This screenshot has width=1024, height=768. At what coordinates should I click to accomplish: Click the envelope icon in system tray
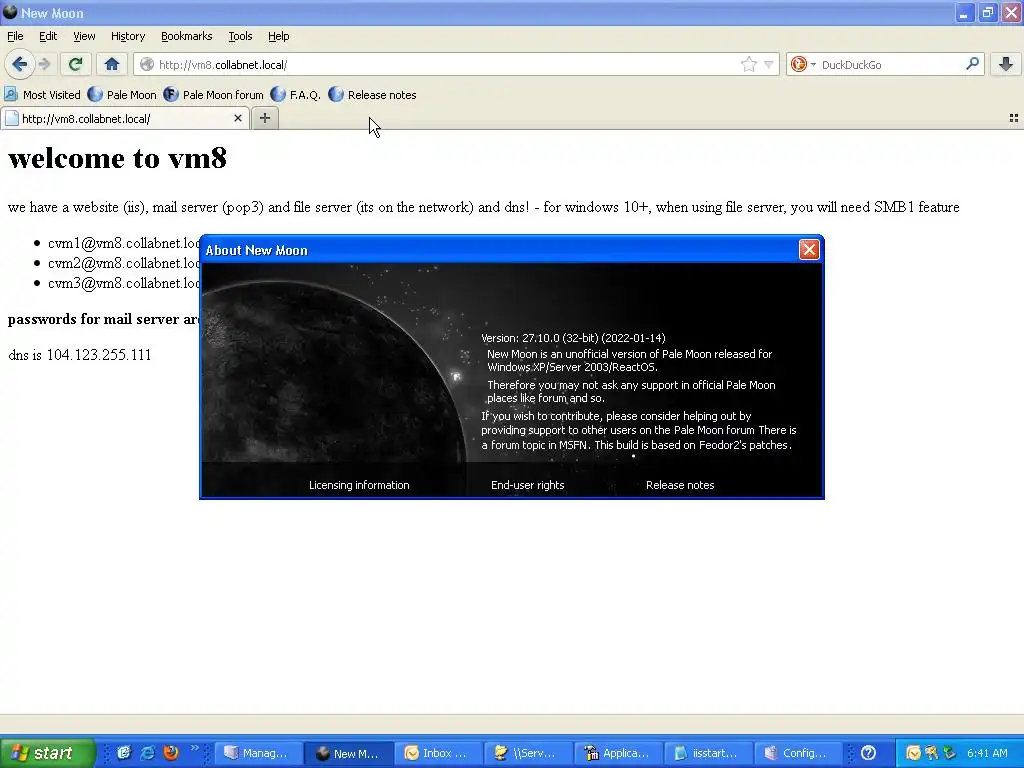pos(913,753)
